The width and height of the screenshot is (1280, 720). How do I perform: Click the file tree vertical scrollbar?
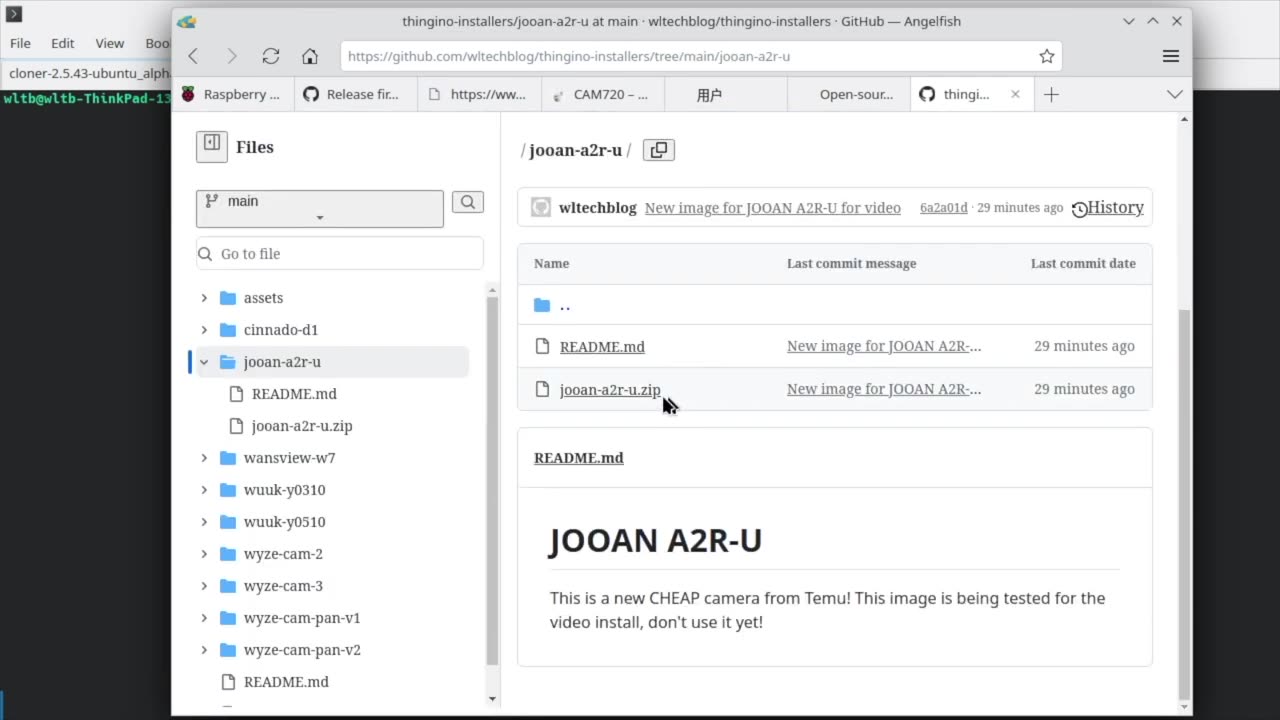click(492, 480)
